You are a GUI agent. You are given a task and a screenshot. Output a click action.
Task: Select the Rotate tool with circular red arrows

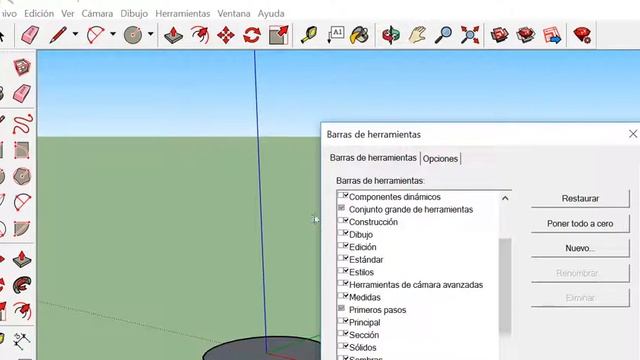(x=252, y=35)
